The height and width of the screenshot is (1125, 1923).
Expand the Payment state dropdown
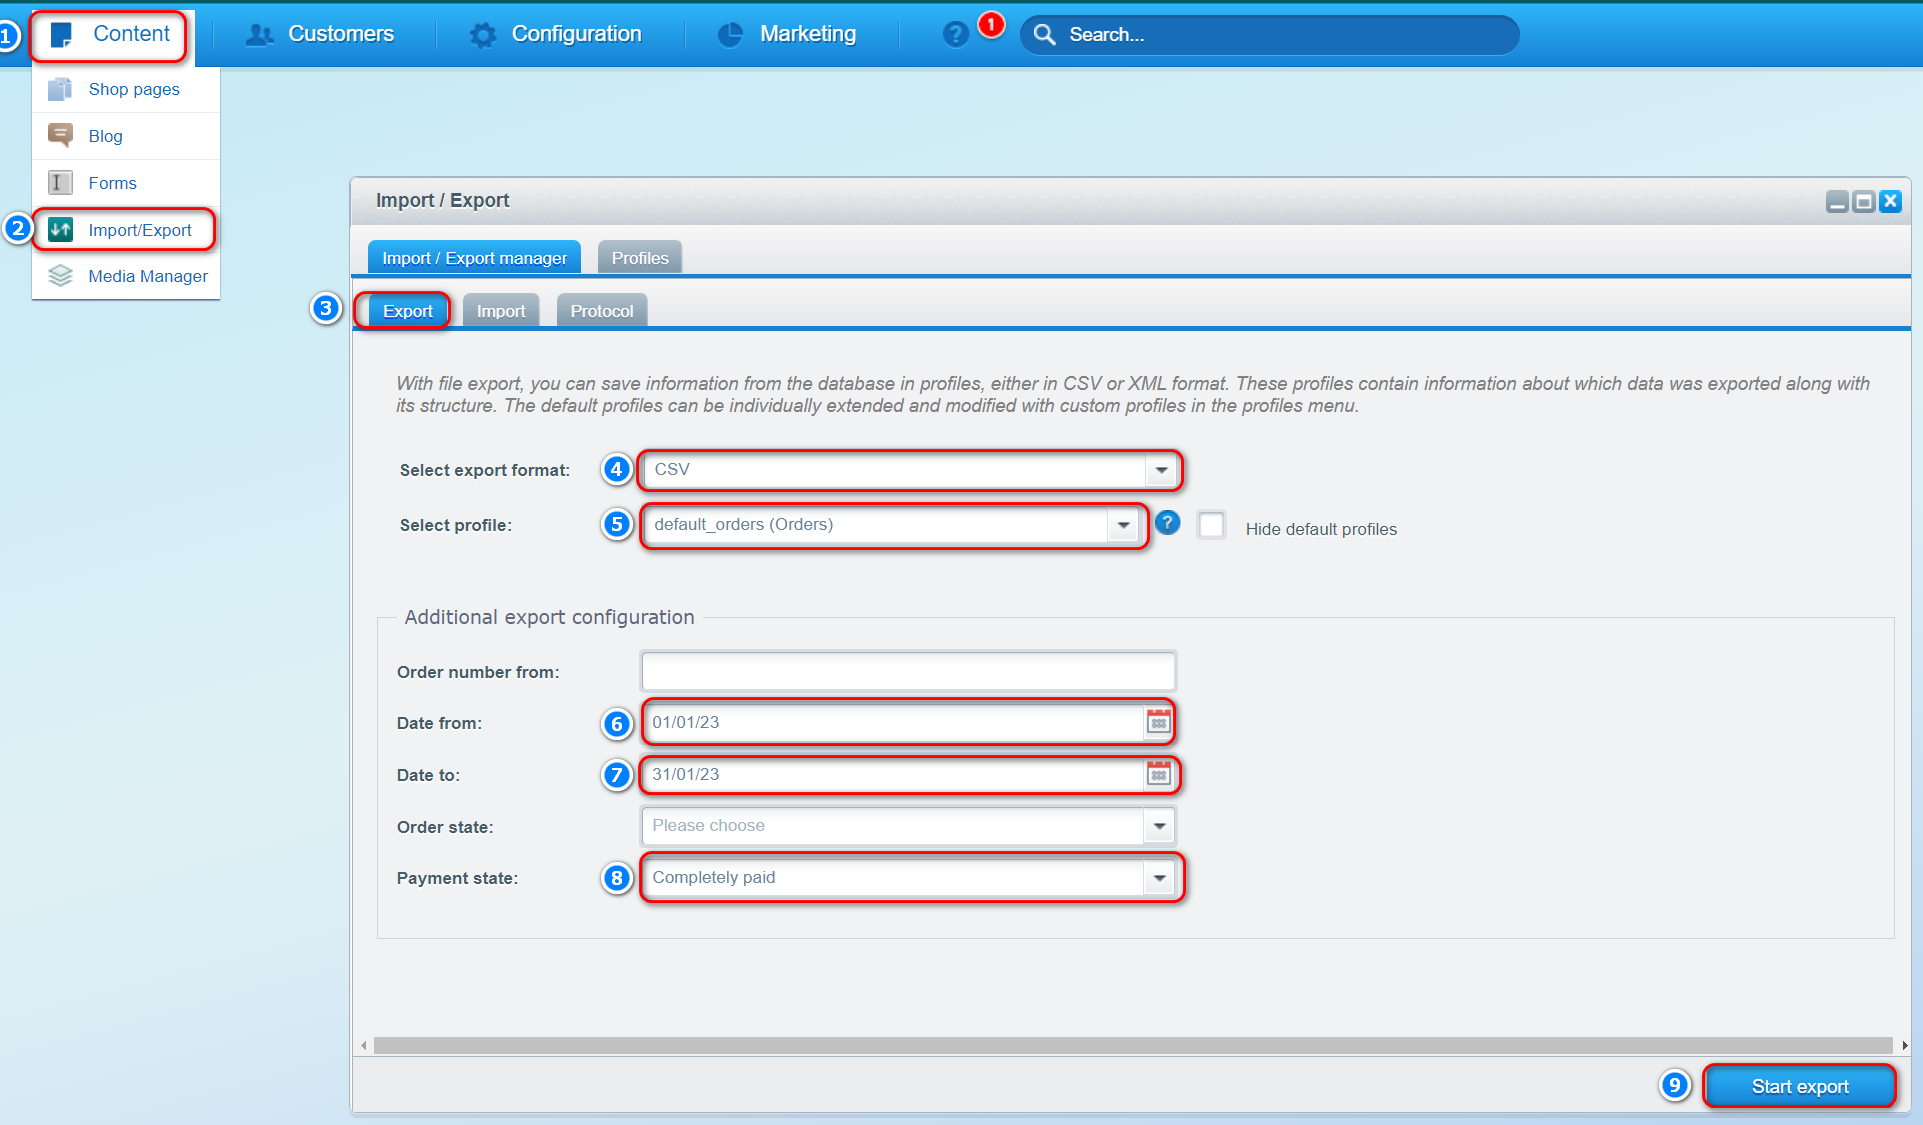1159,878
